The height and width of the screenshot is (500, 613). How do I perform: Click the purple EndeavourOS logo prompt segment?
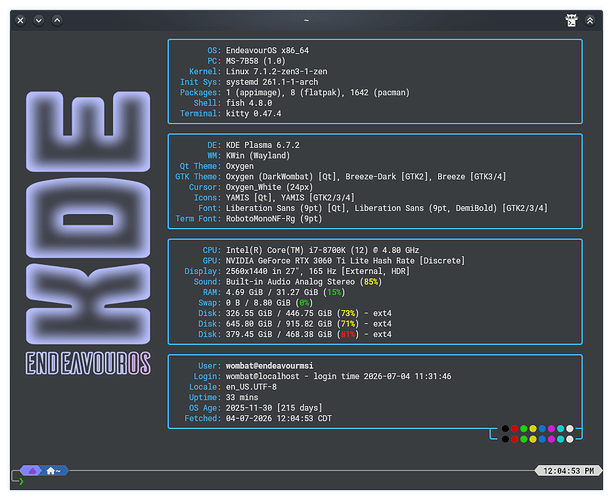(32, 471)
